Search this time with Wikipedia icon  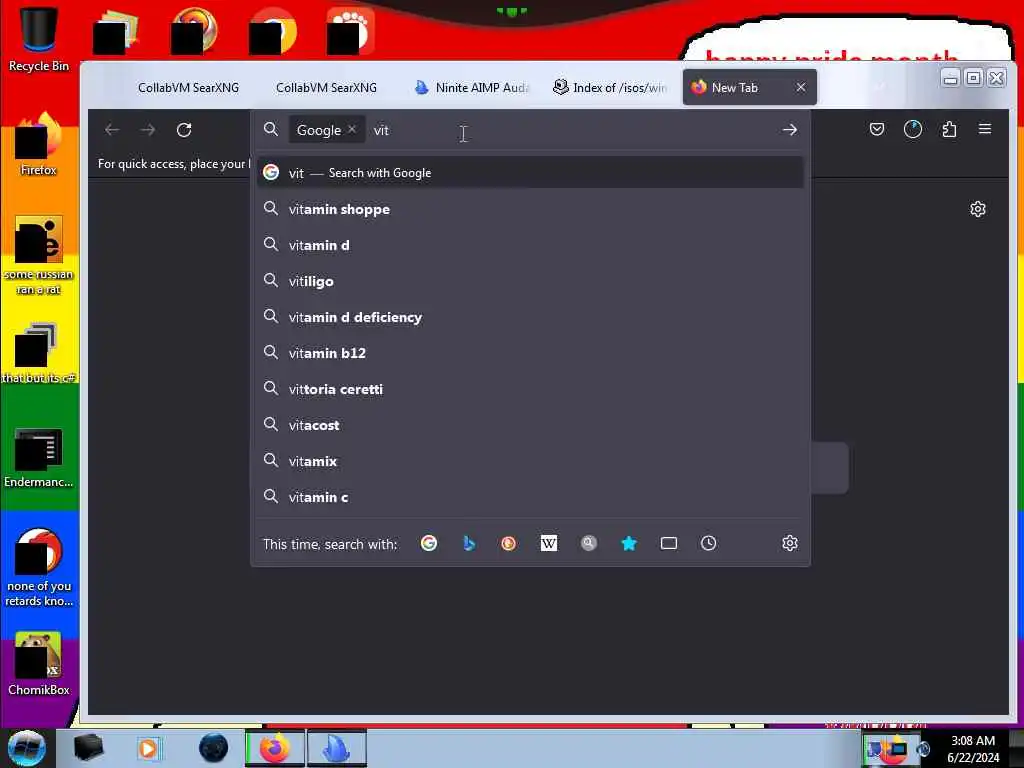(x=549, y=543)
